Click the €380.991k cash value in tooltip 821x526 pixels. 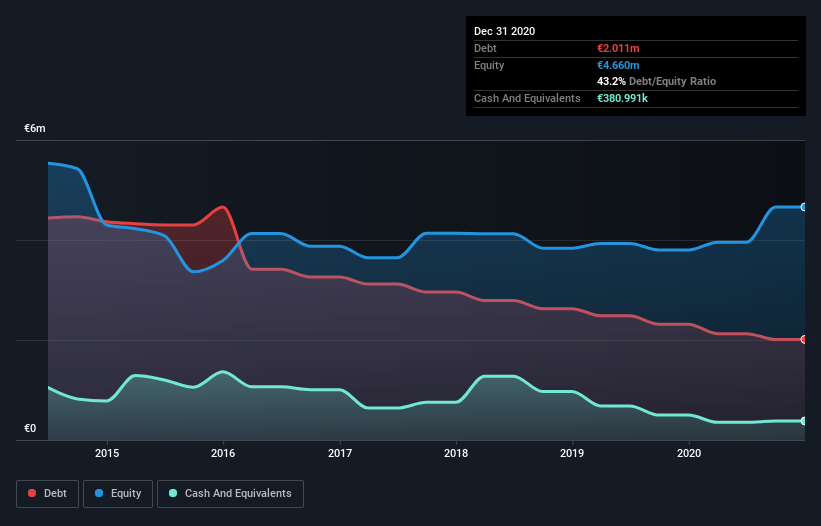pyautogui.click(x=622, y=98)
